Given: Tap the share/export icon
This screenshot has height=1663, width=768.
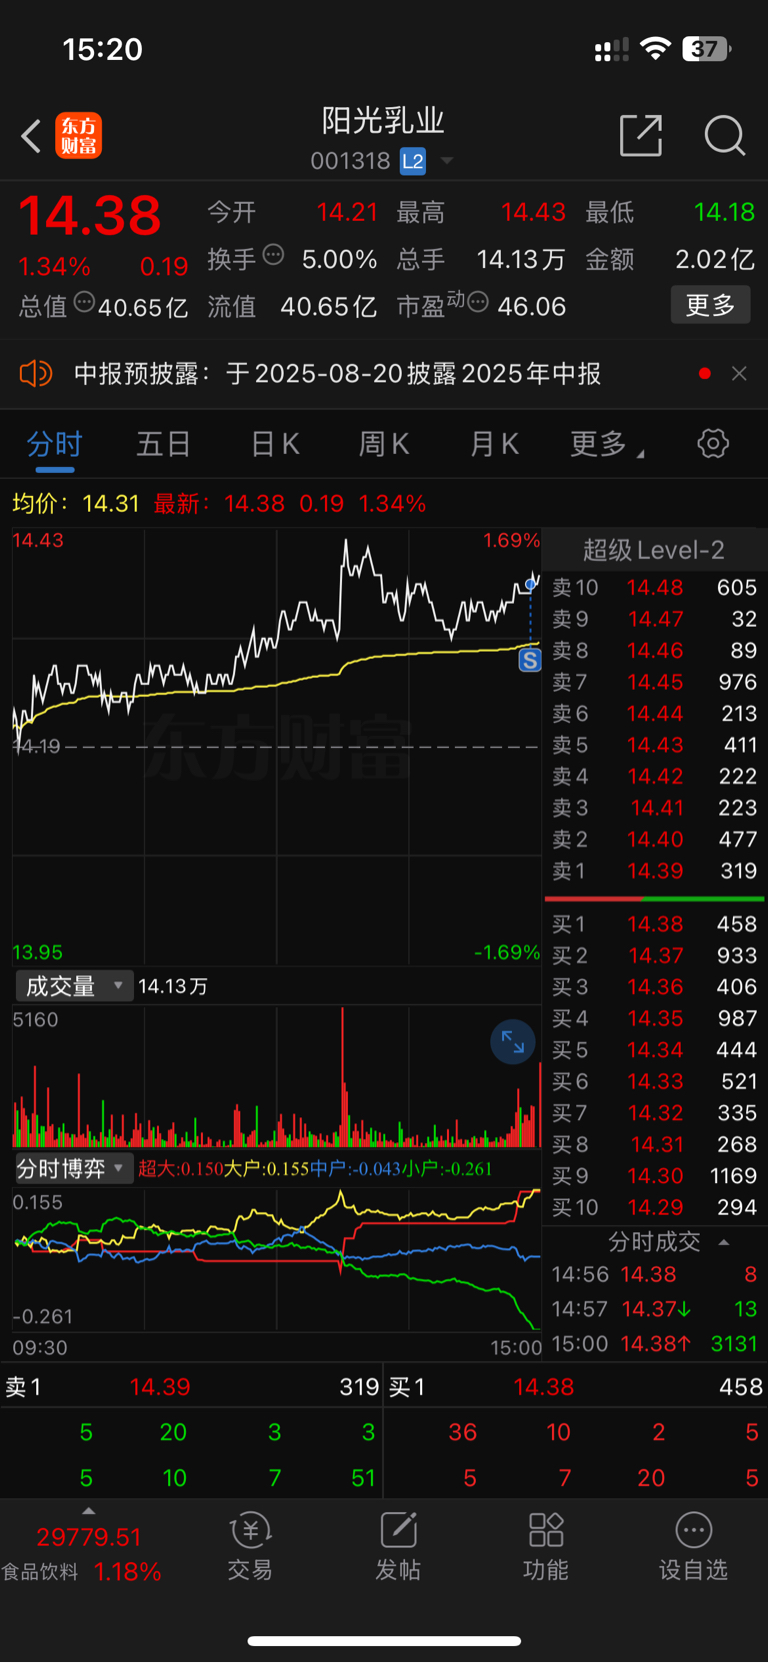Looking at the screenshot, I should [x=641, y=135].
